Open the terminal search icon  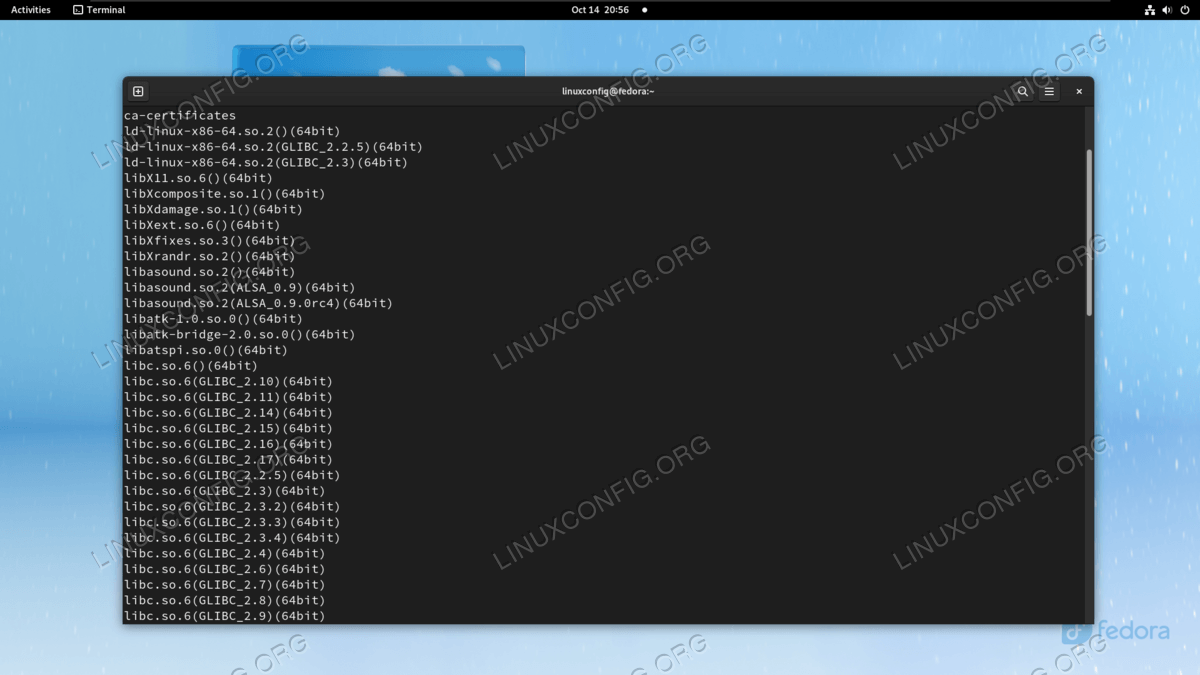point(1022,91)
